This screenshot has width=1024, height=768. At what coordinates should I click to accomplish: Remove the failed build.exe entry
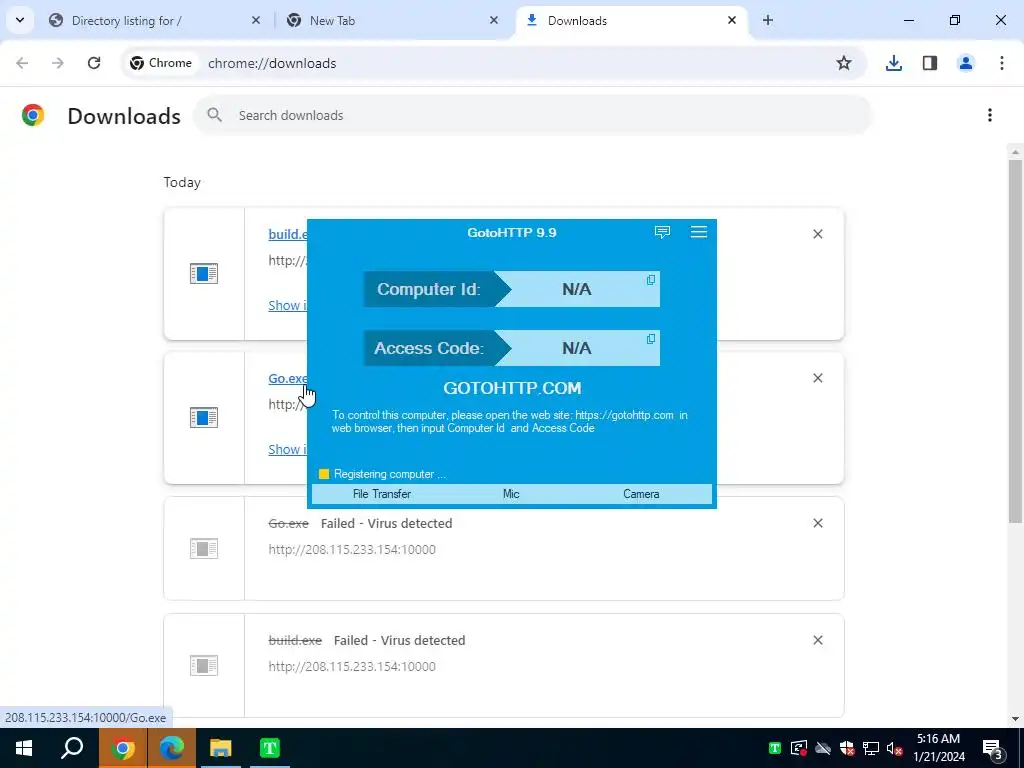[x=818, y=640]
